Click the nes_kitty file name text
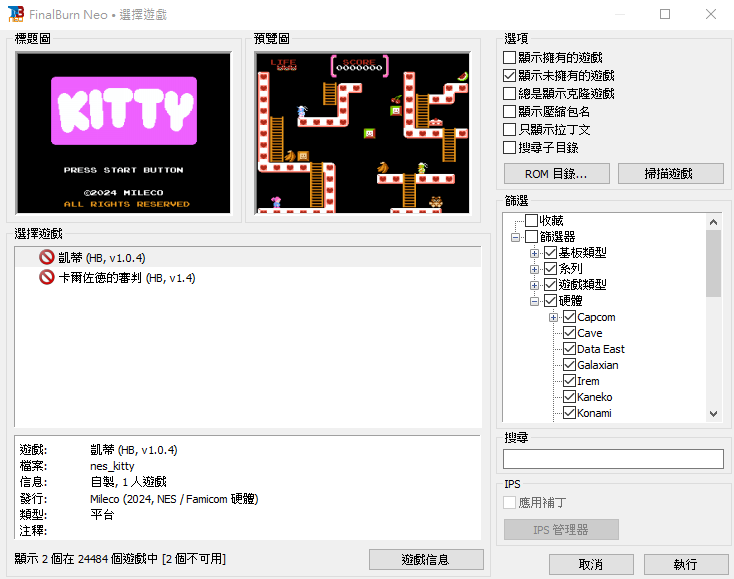This screenshot has height=579, width=734. 112,466
